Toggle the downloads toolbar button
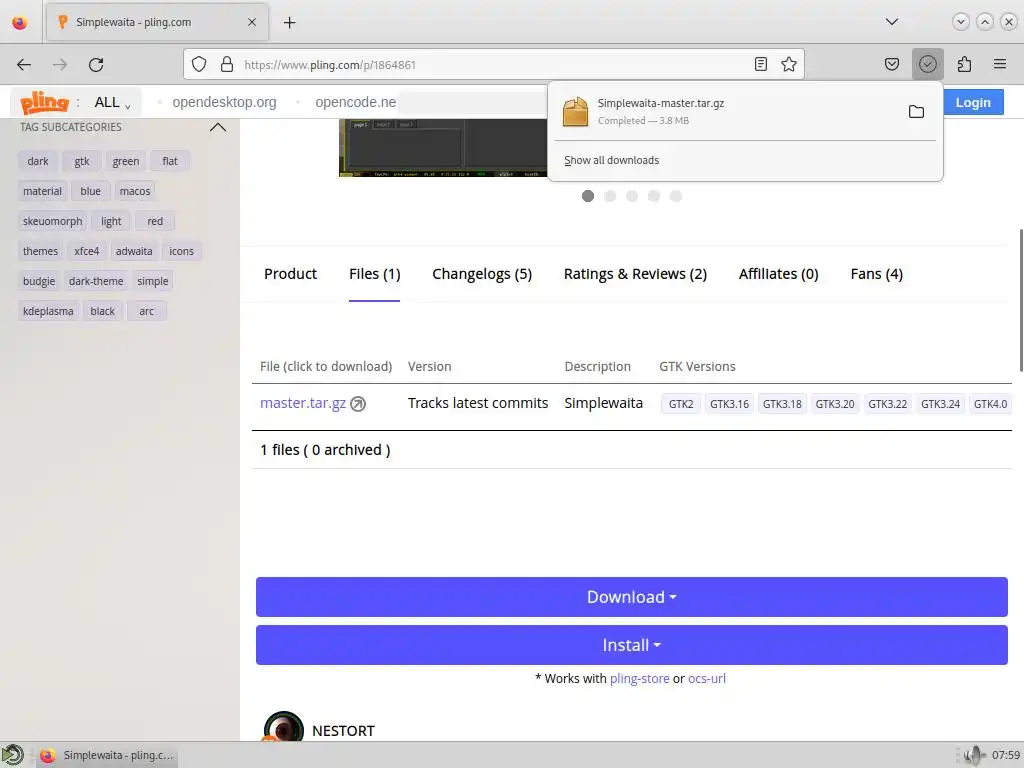This screenshot has height=768, width=1024. pos(927,64)
